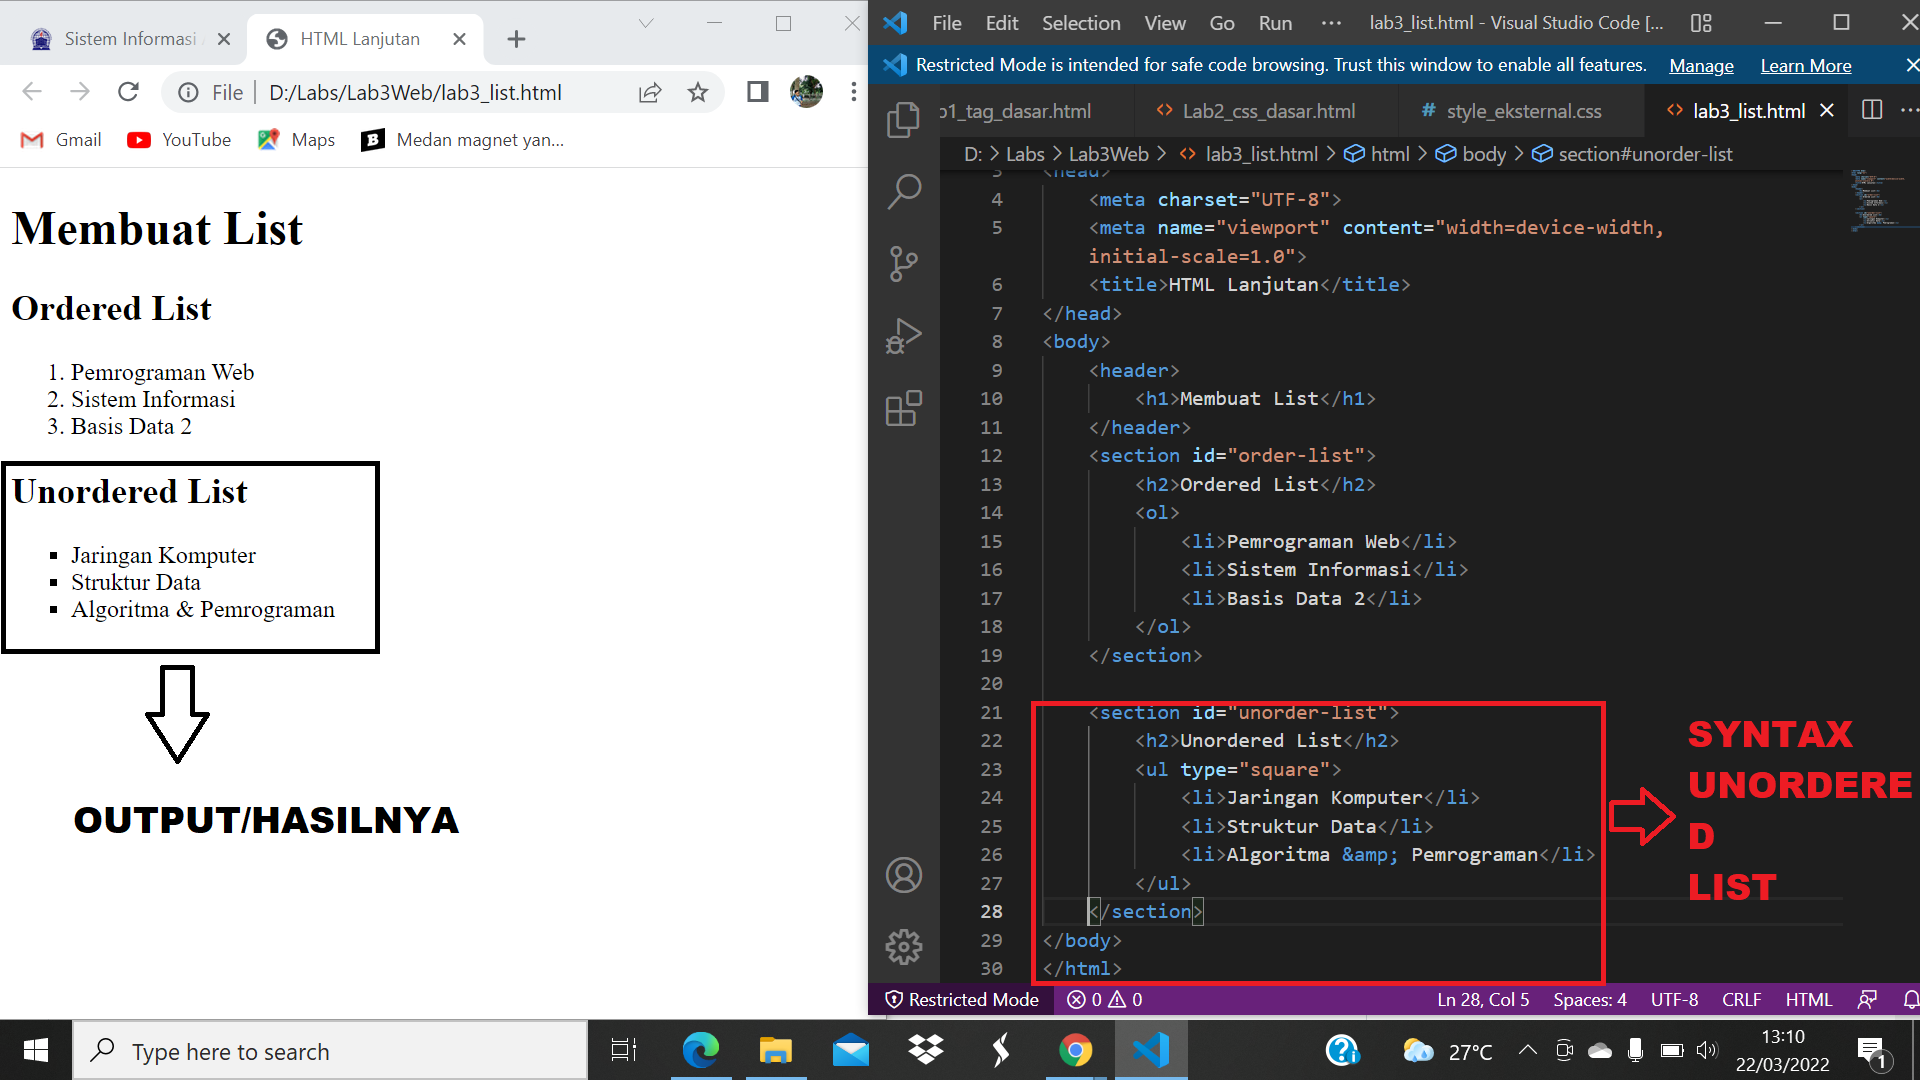Open the editor tab overflow menu
The width and height of the screenshot is (1920, 1080).
point(1911,110)
